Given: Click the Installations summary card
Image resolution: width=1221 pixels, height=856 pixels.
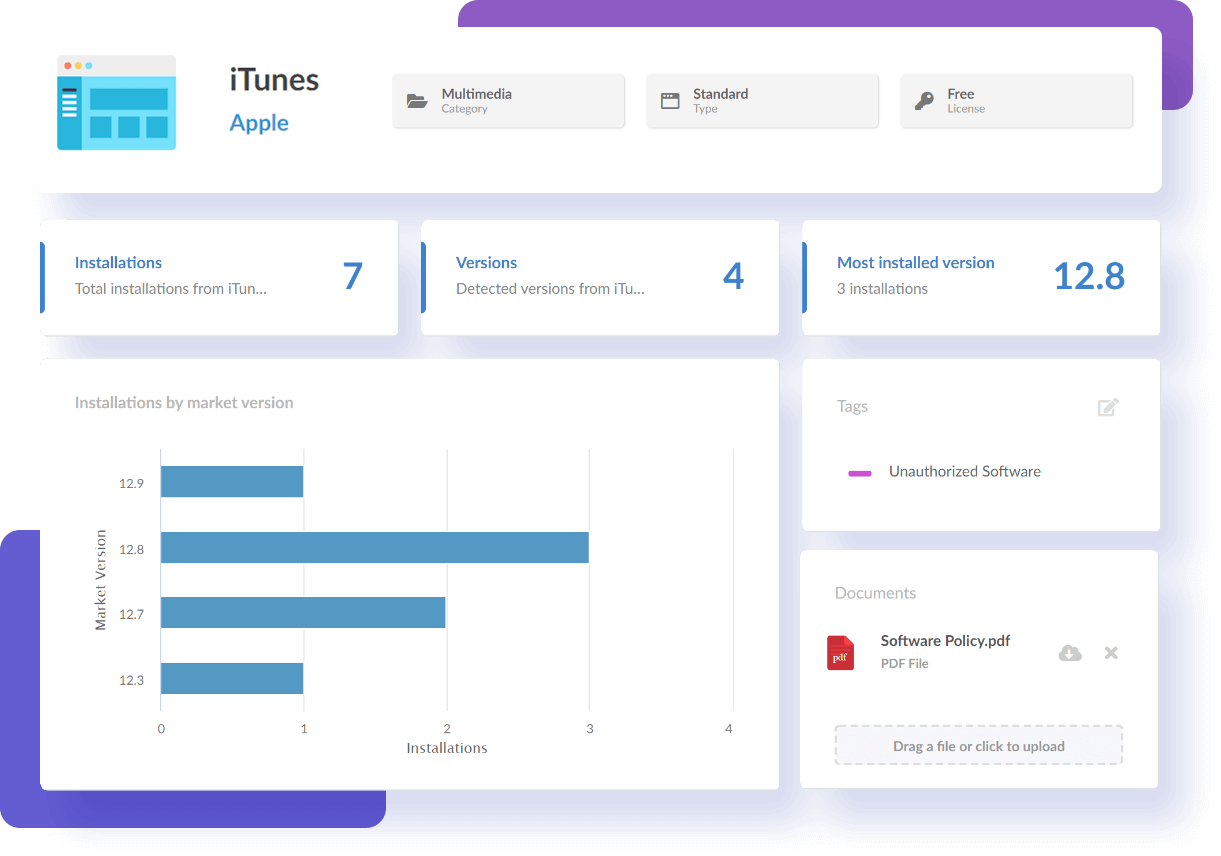Looking at the screenshot, I should point(219,277).
